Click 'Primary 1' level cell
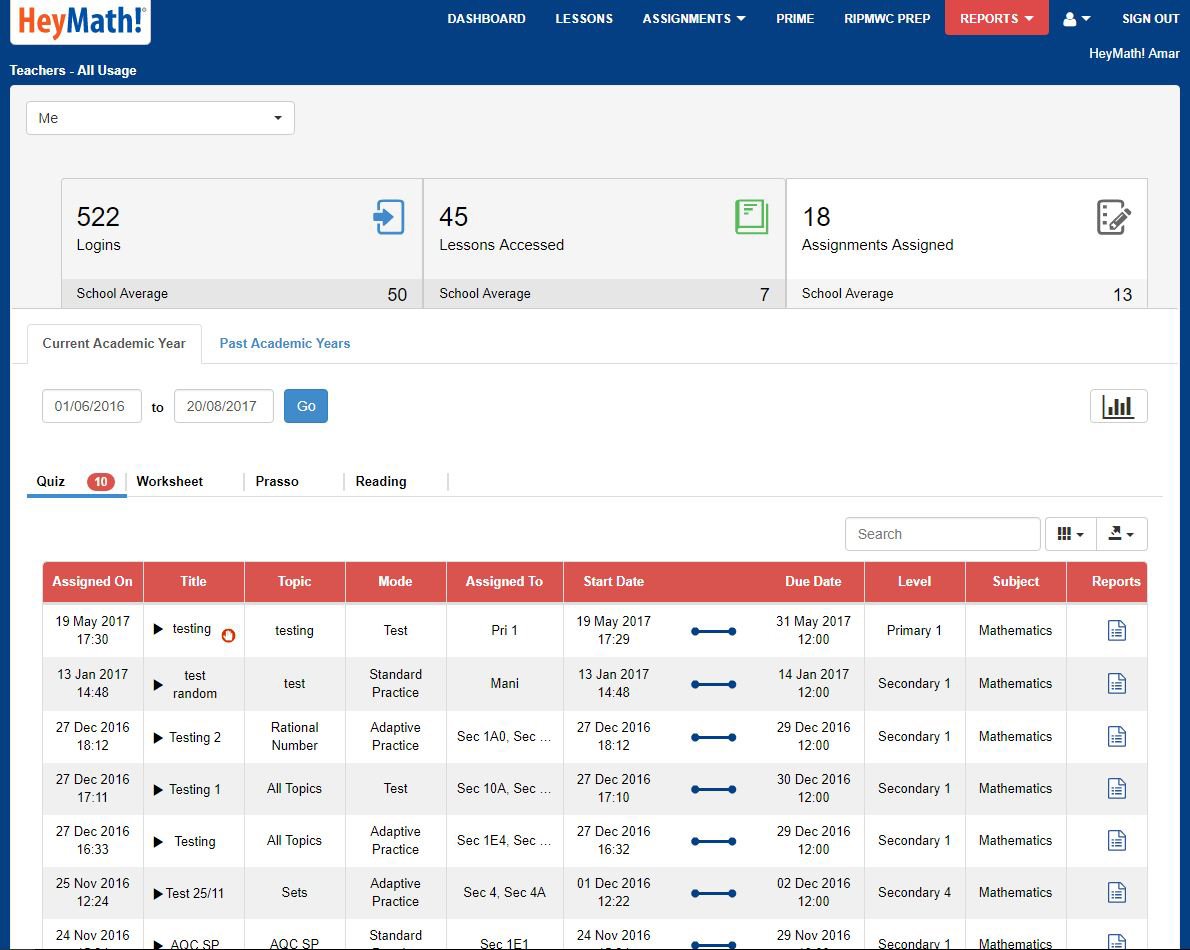Viewport: 1190px width, 950px height. [x=915, y=631]
